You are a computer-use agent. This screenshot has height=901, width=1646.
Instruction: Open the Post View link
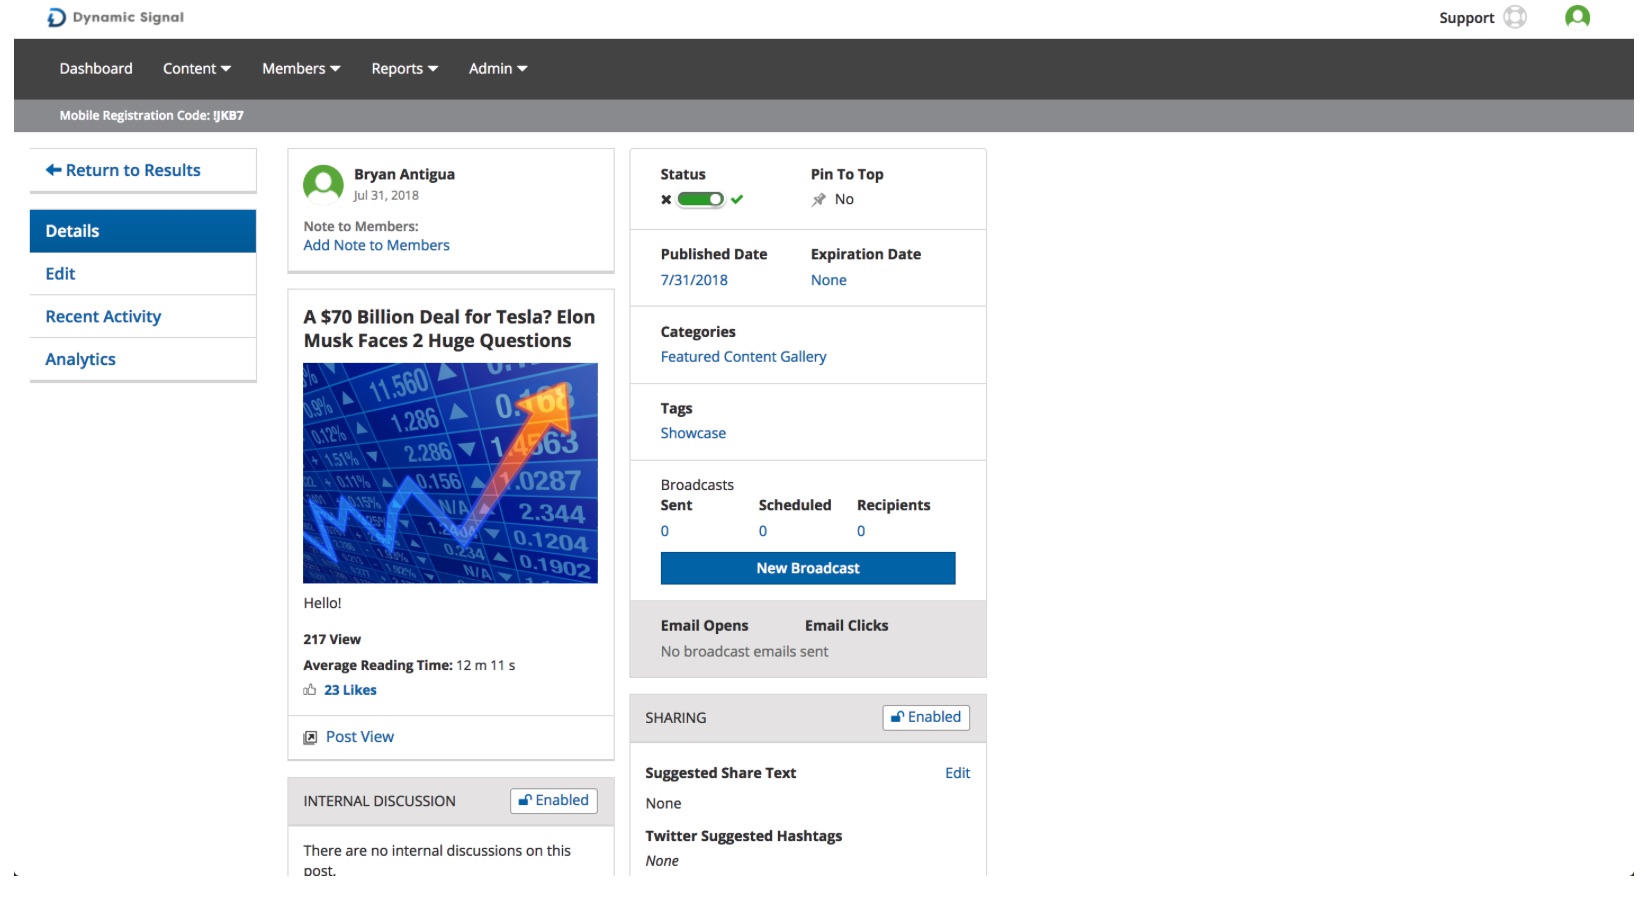(360, 737)
